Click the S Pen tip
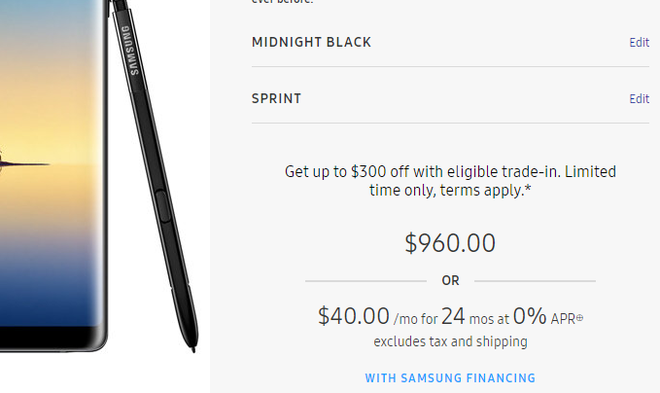 (x=193, y=349)
